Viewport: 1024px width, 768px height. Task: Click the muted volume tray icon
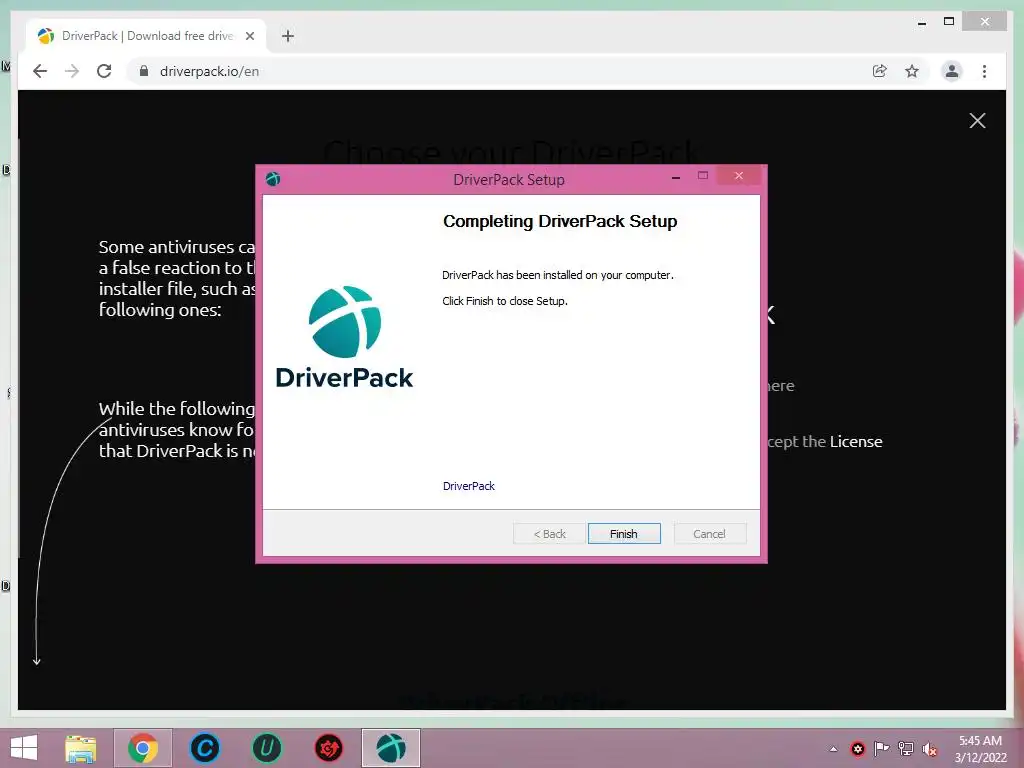pyautogui.click(x=930, y=749)
